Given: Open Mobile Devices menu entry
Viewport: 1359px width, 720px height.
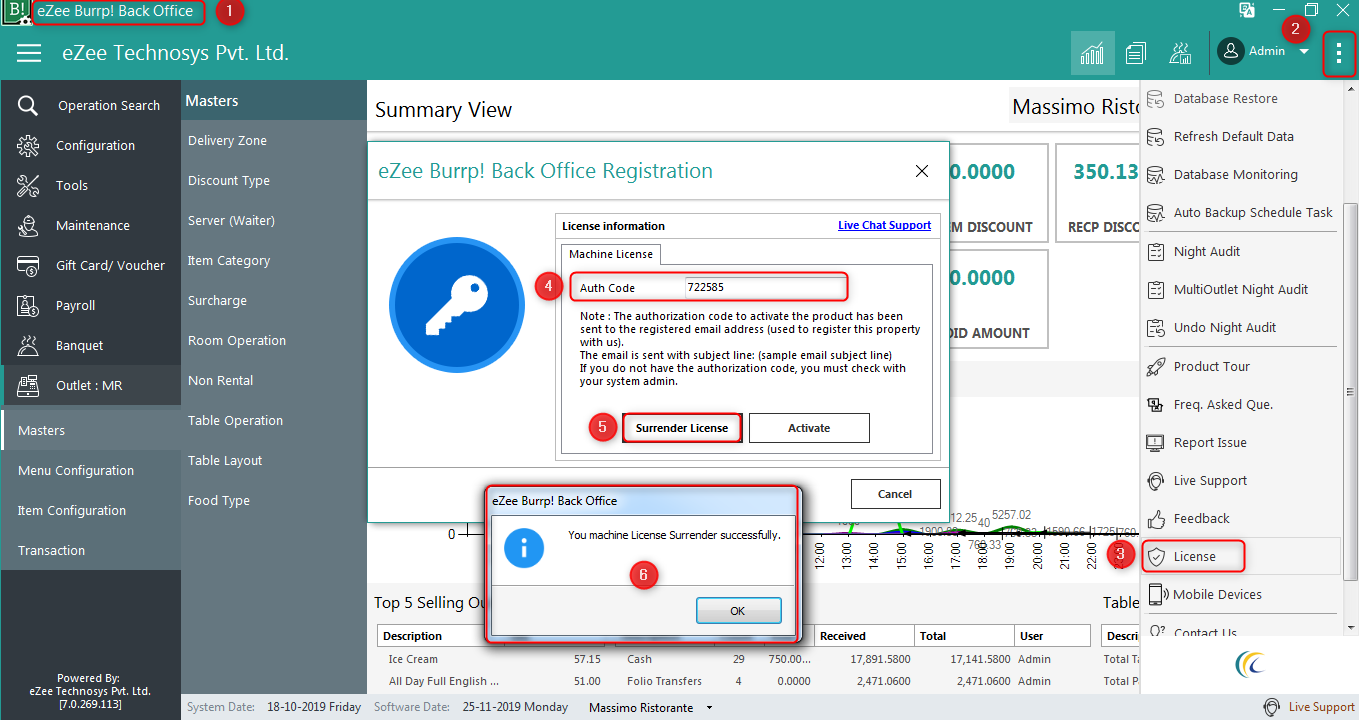Looking at the screenshot, I should (1240, 594).
